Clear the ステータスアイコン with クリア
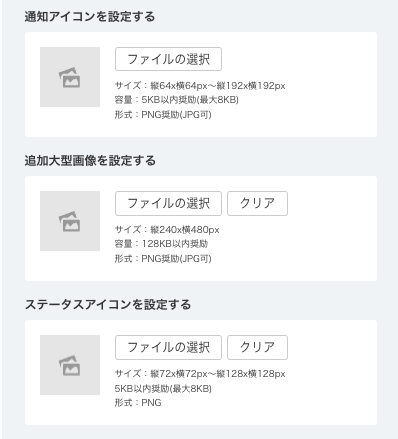Viewport: 398px width, 439px height. coord(257,347)
